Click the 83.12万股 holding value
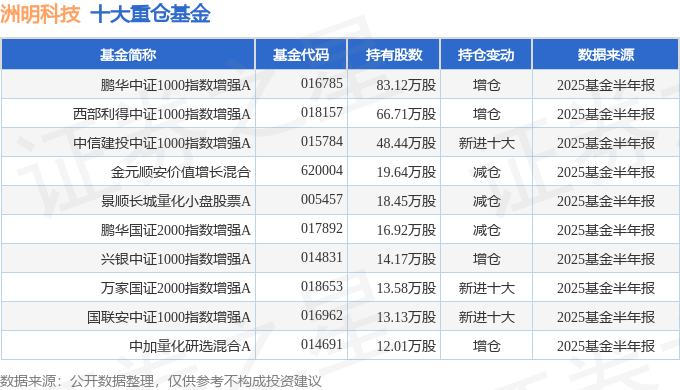The image size is (680, 390). 406,85
